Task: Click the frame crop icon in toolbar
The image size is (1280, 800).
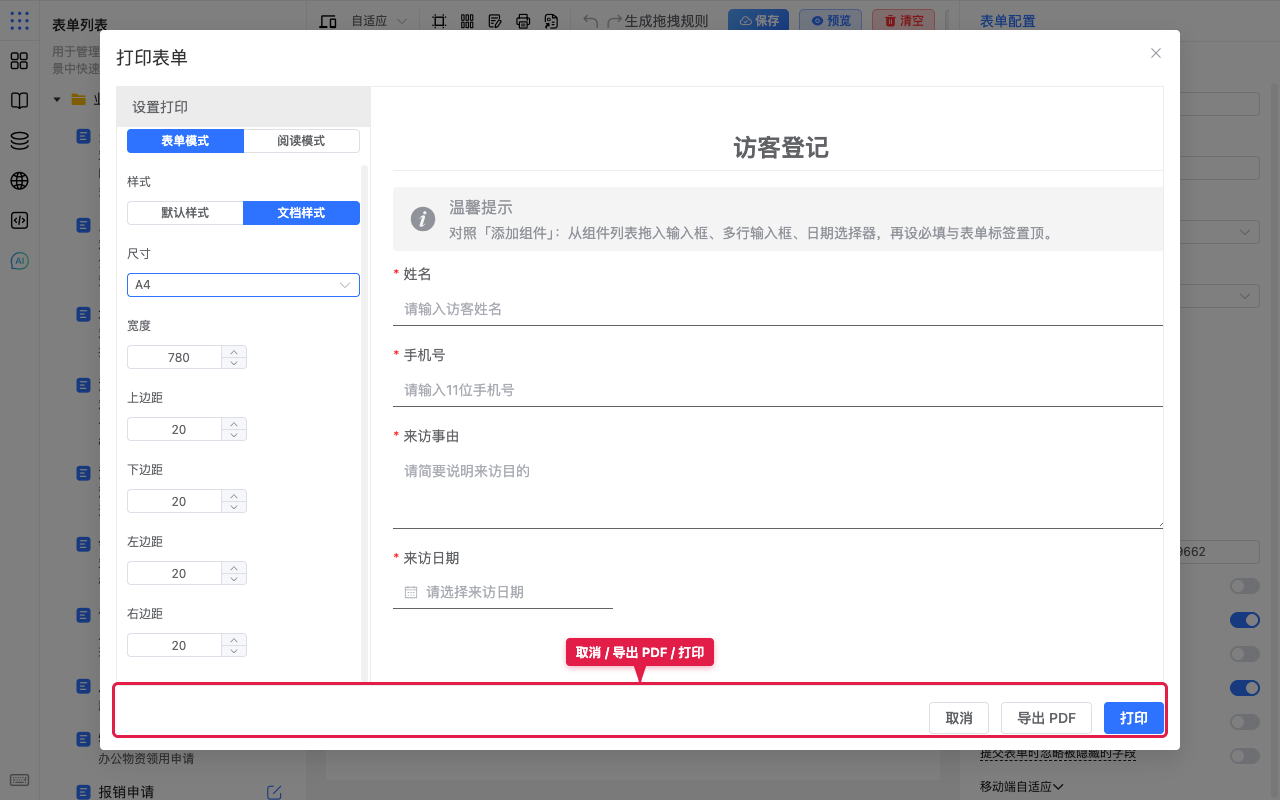Action: (439, 21)
